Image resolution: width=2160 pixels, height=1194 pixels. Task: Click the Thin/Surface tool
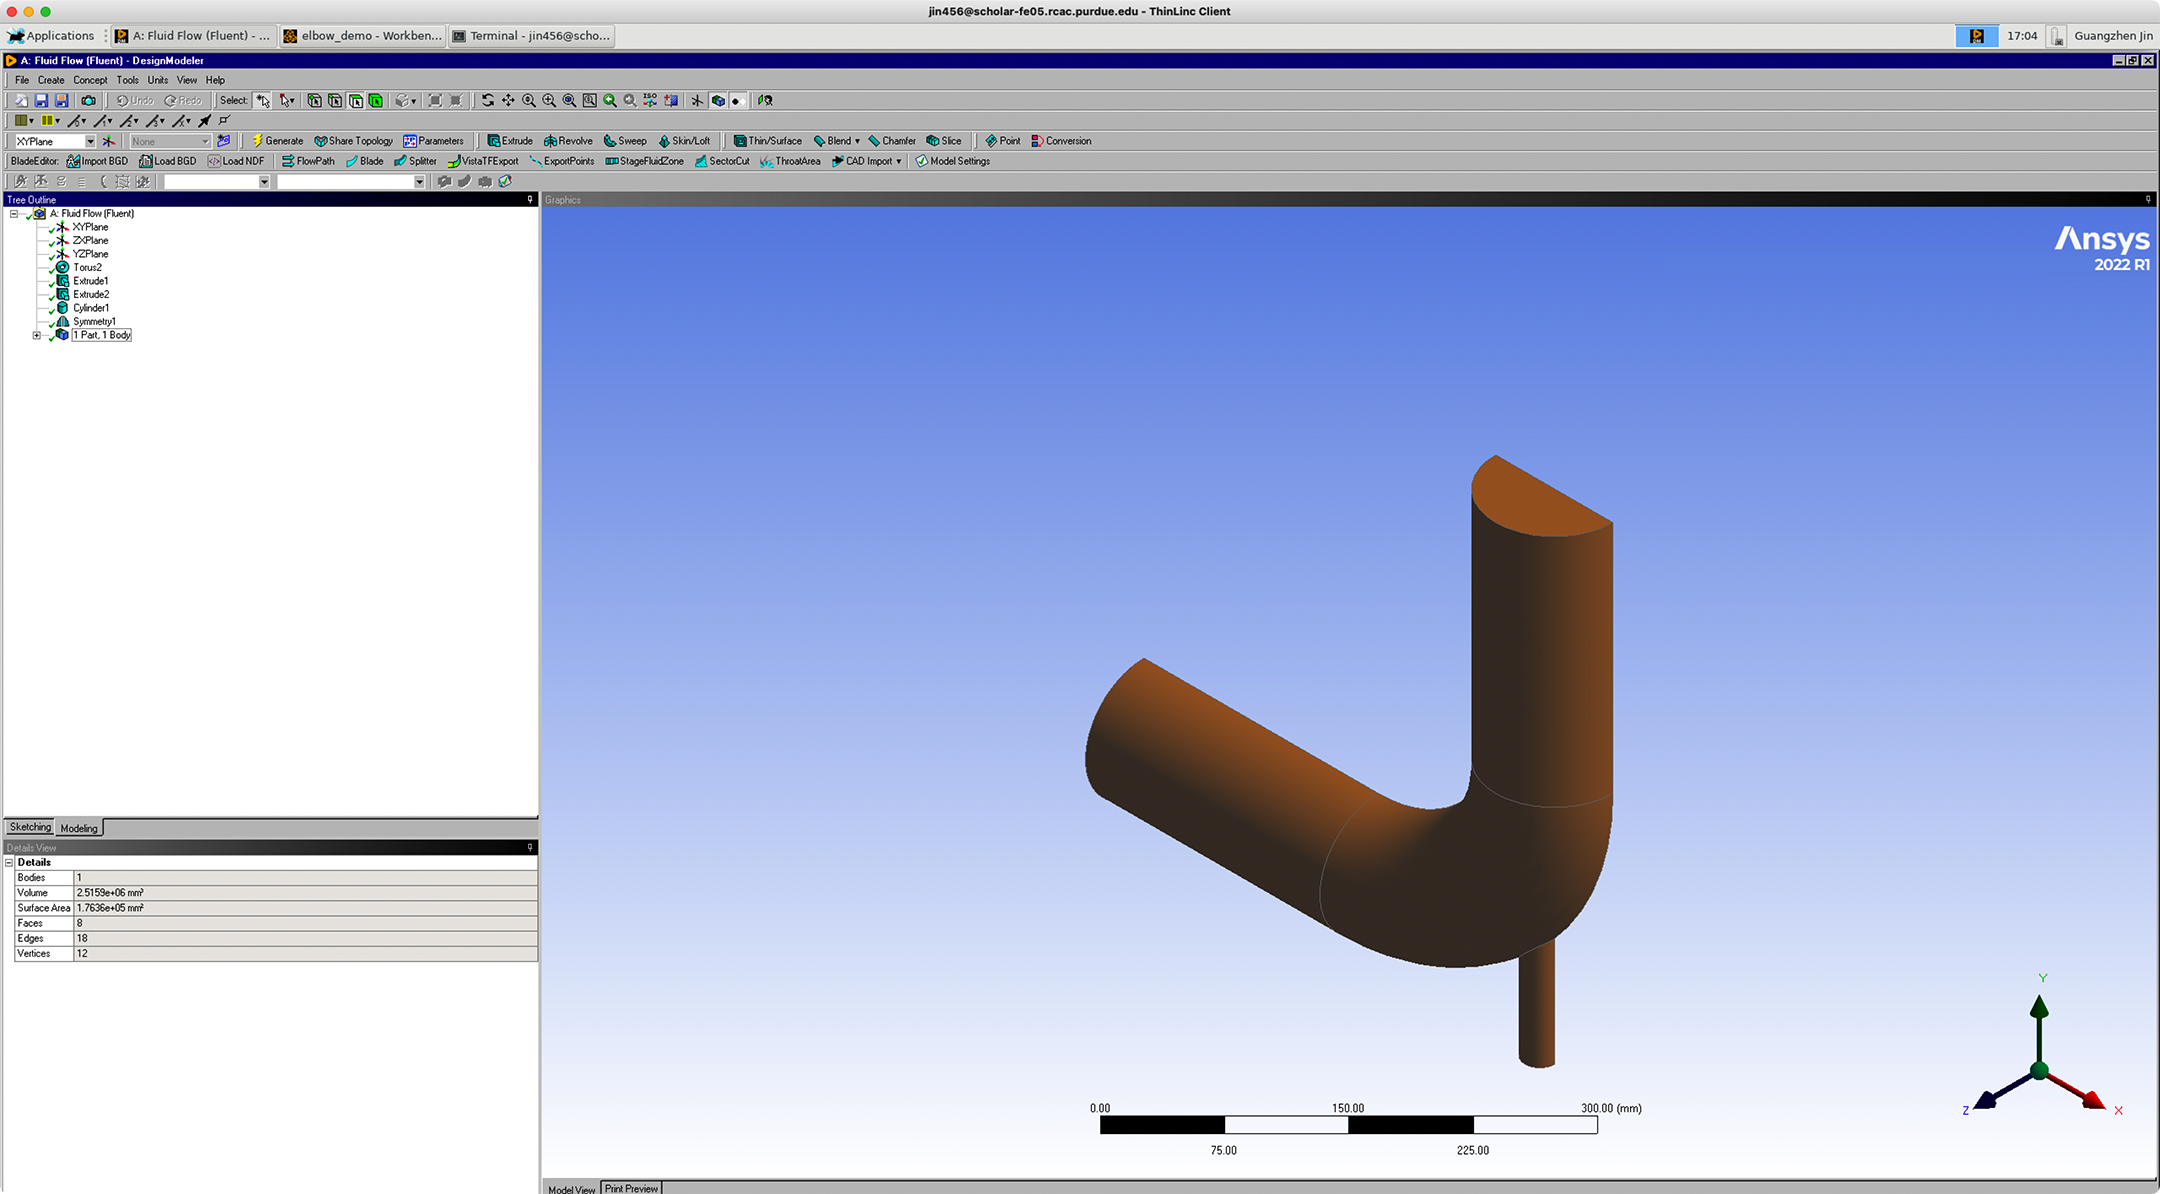(x=768, y=141)
